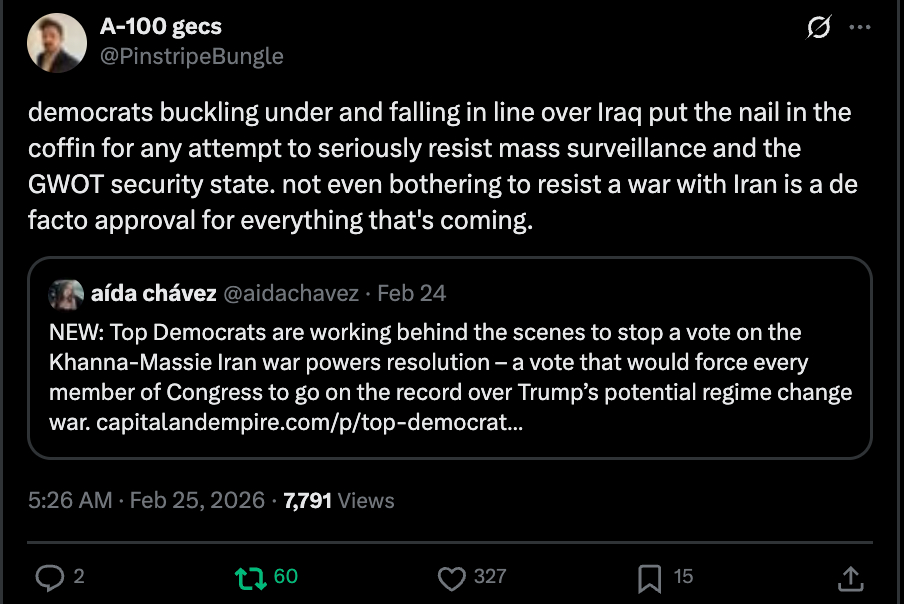View the 7,791 Views analytics

click(x=339, y=500)
